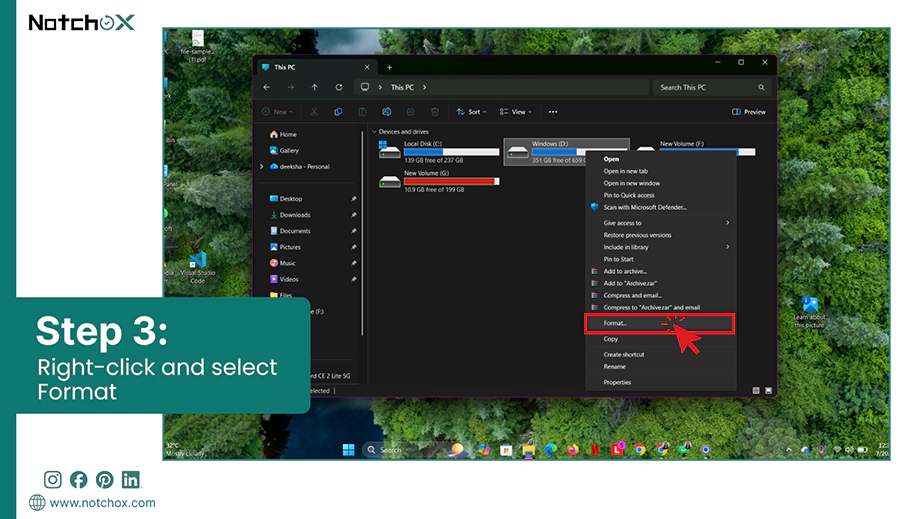Click the Windows Start button
This screenshot has width=922, height=519.
click(349, 450)
